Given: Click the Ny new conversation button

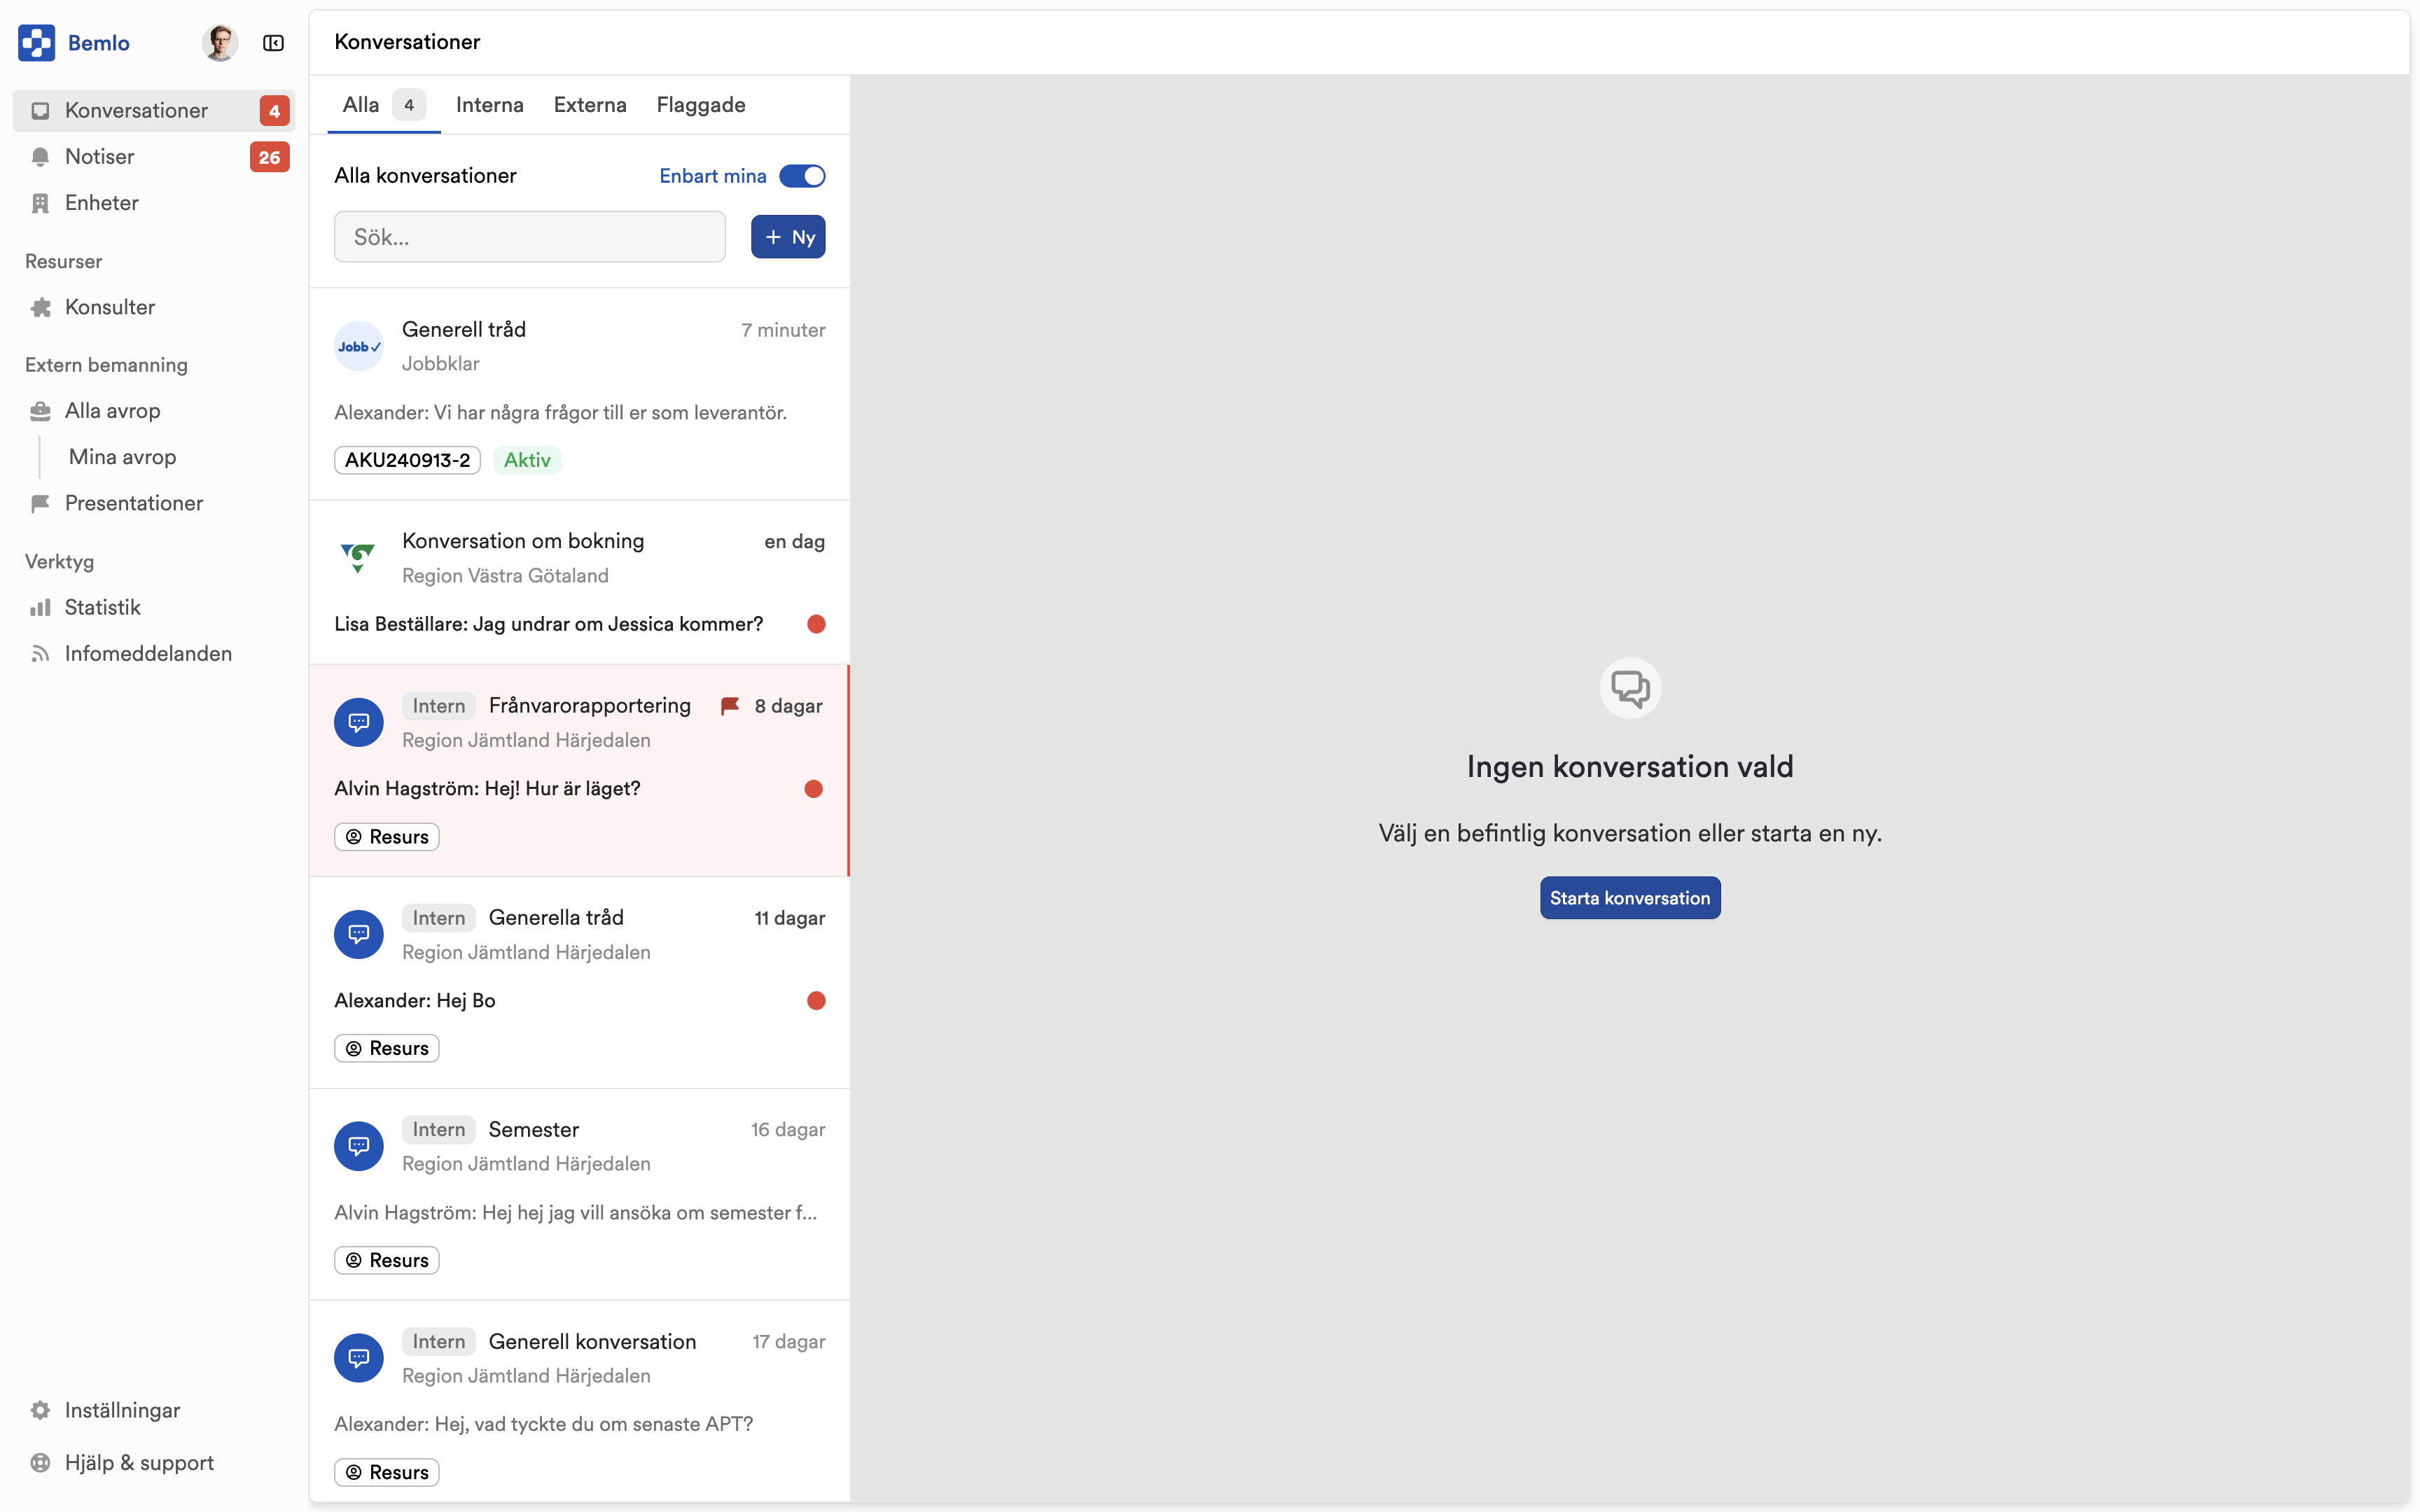Looking at the screenshot, I should click(788, 237).
